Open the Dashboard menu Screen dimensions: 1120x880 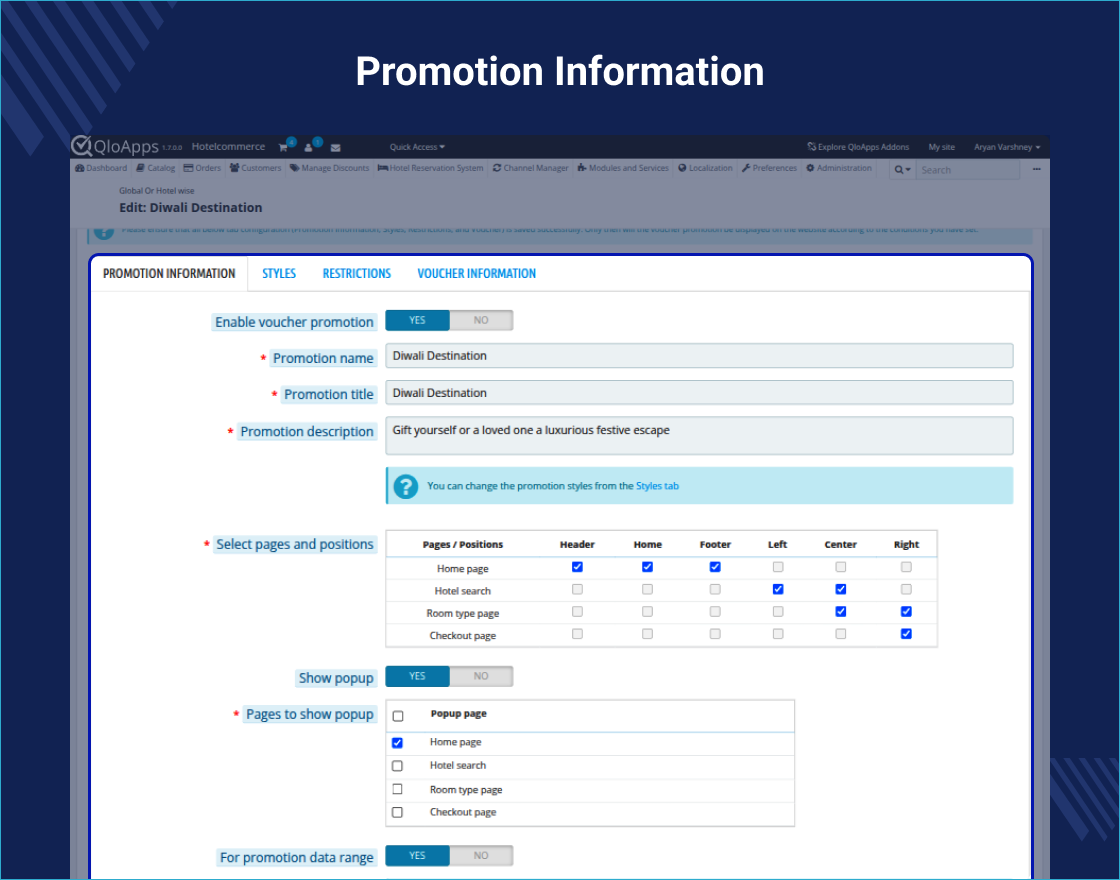pyautogui.click(x=101, y=168)
